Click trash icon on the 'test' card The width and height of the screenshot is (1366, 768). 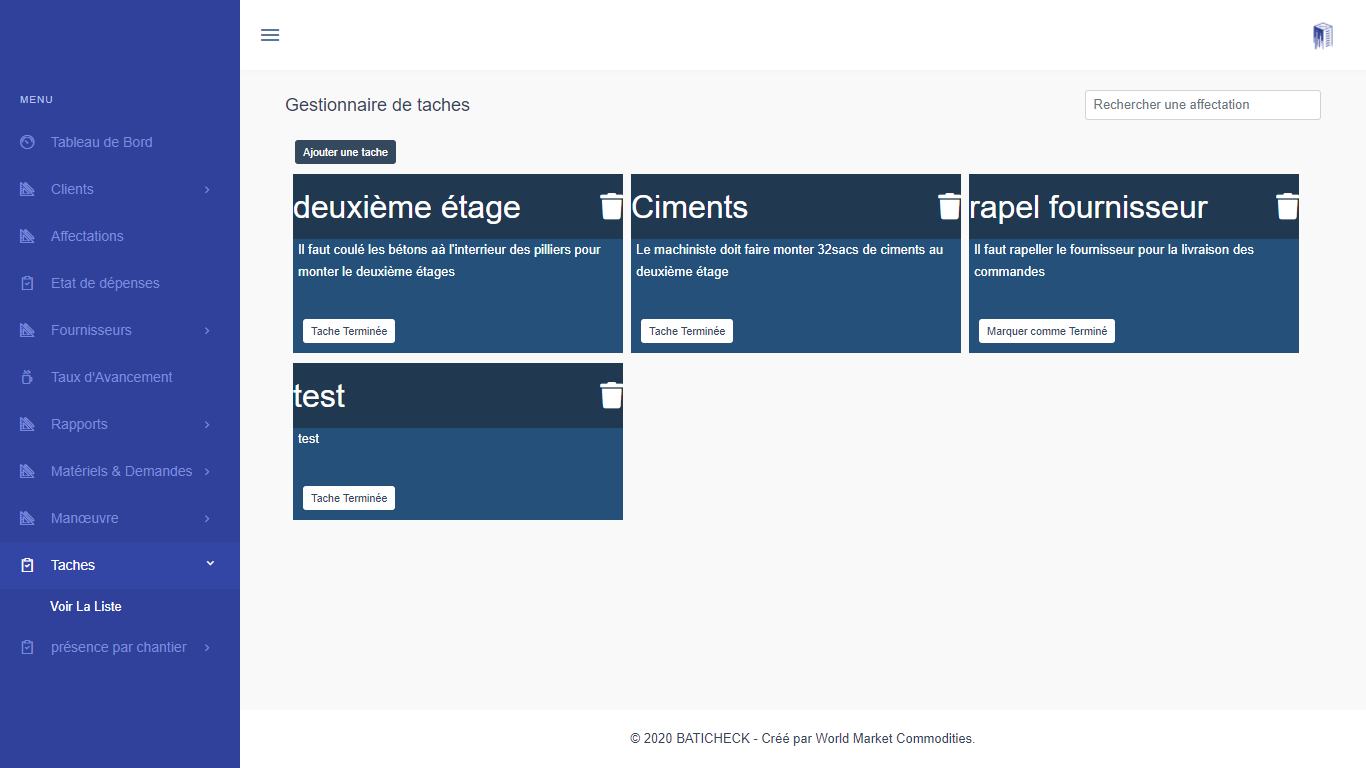[x=611, y=396]
